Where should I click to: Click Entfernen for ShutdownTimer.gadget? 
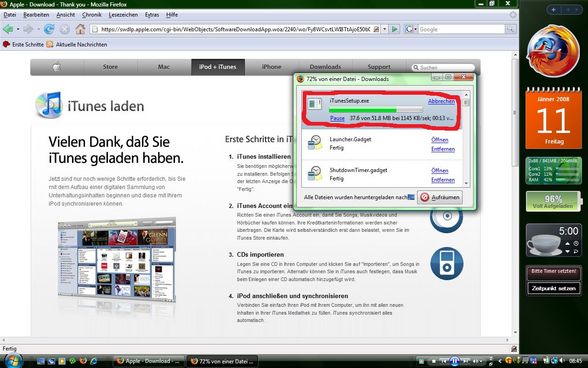pos(443,180)
